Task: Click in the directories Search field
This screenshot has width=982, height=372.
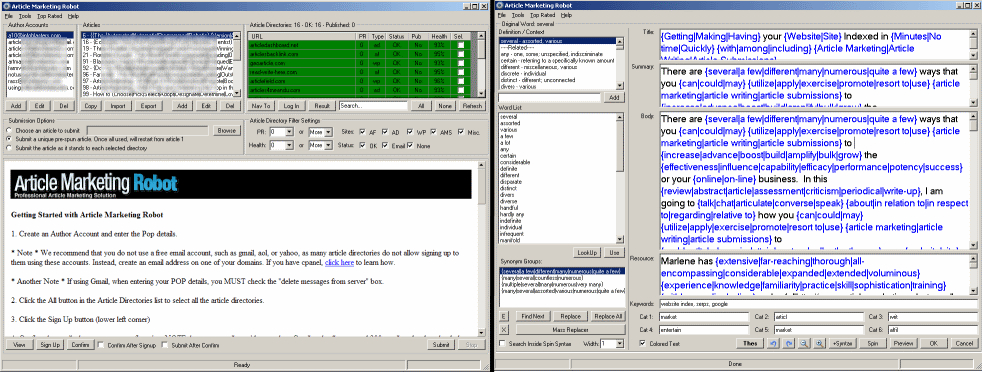Action: pyautogui.click(x=373, y=106)
